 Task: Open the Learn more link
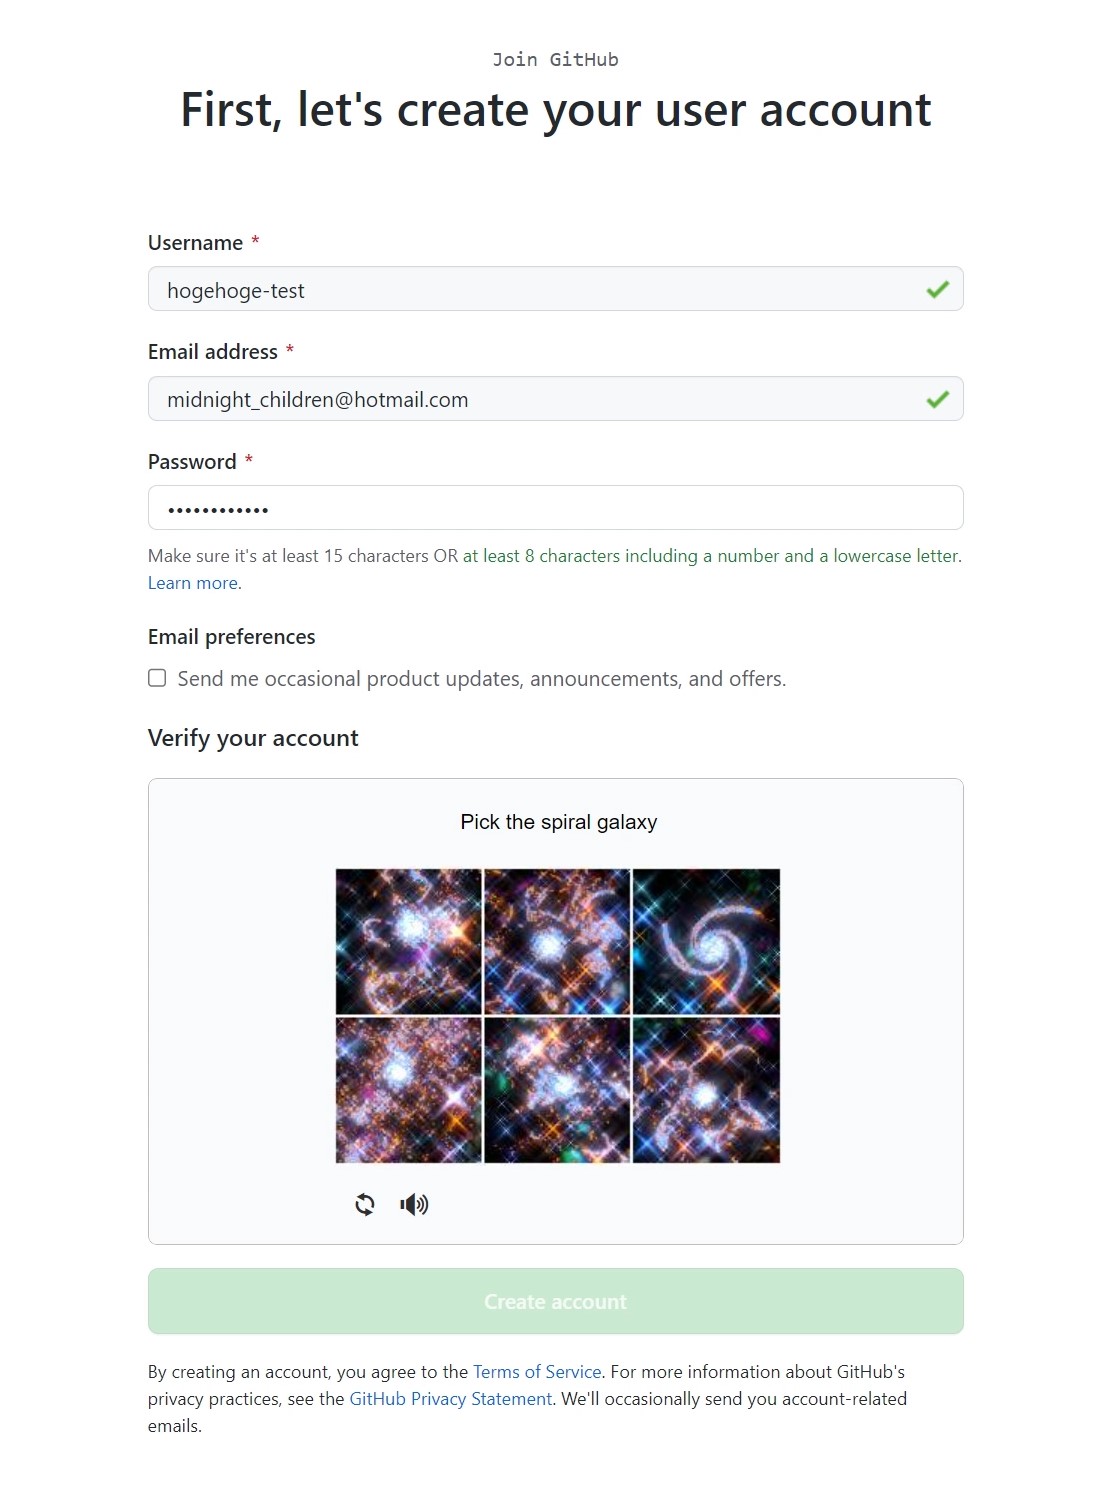pos(193,583)
